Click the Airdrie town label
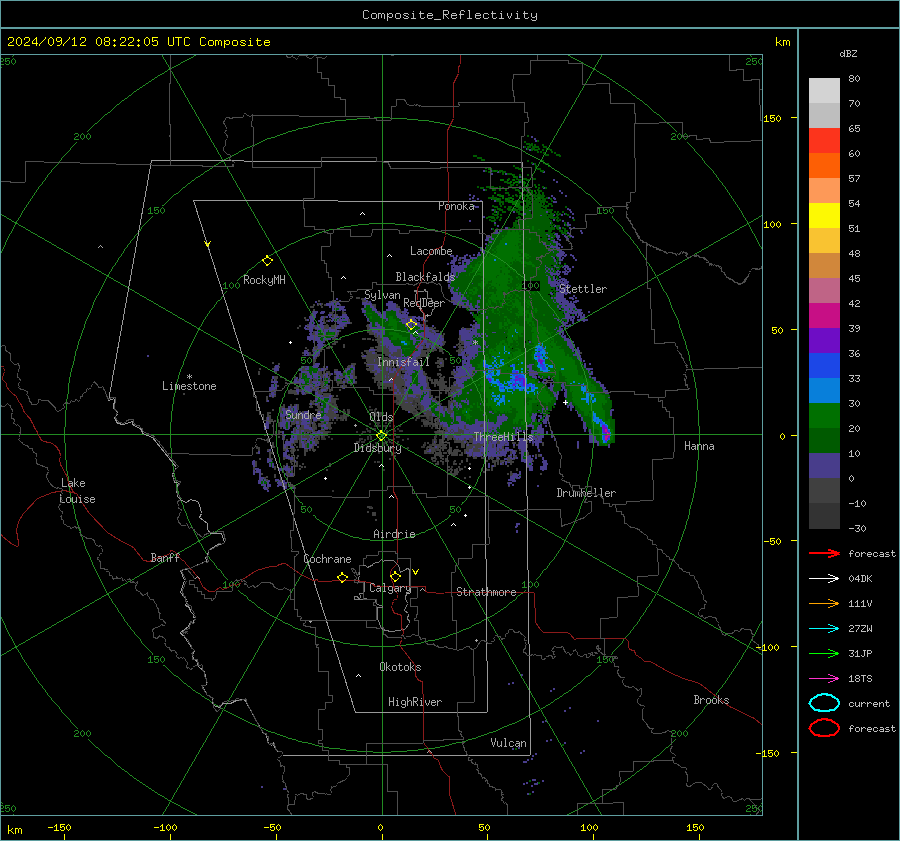The height and width of the screenshot is (841, 900). coord(394,534)
